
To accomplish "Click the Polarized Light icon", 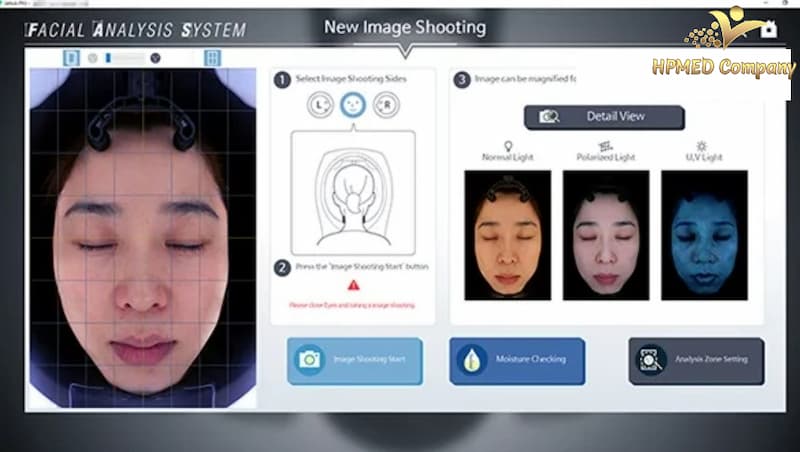I will pos(605,146).
